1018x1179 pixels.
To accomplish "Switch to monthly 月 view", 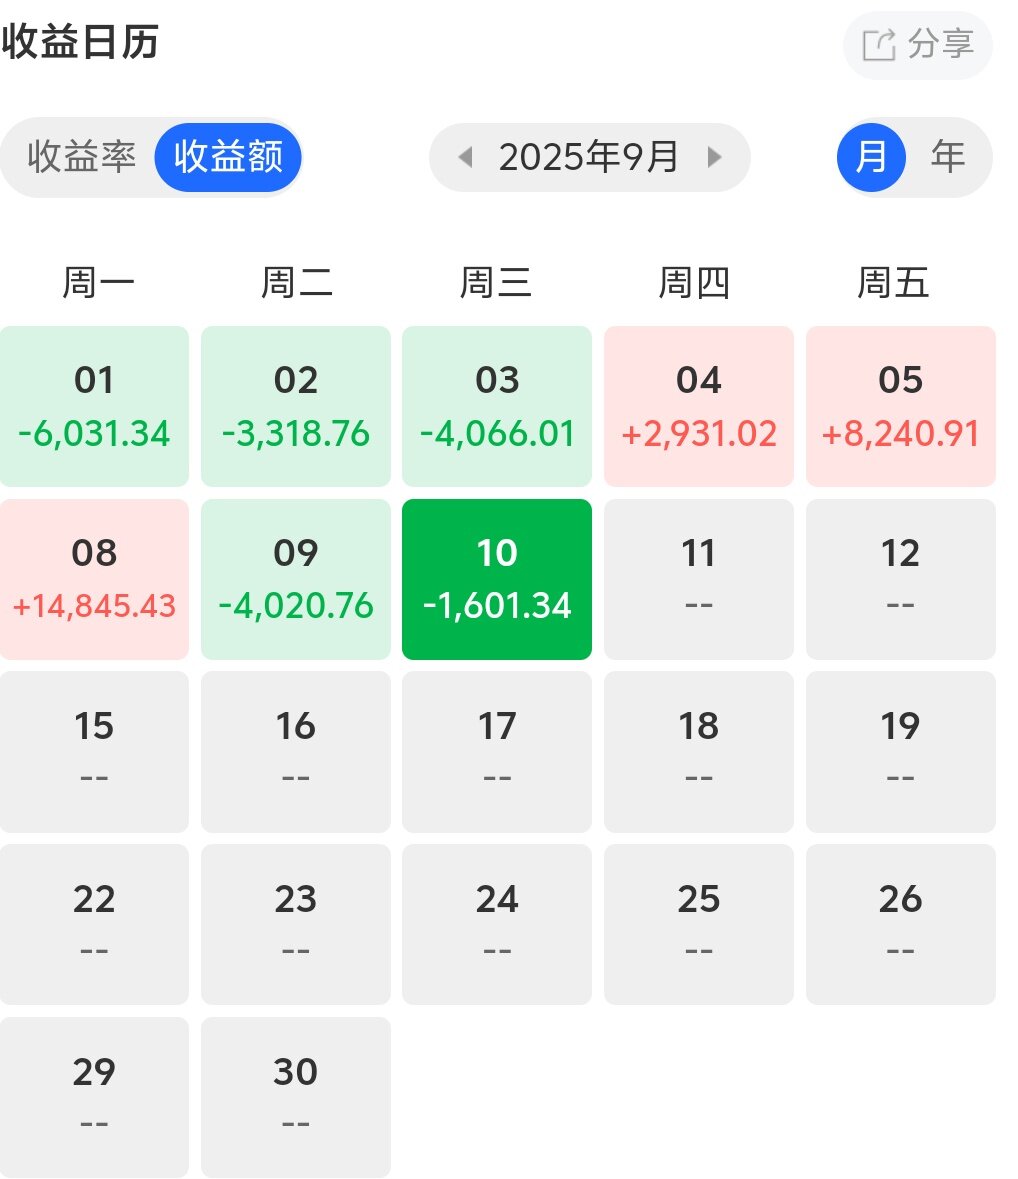I will tap(871, 157).
